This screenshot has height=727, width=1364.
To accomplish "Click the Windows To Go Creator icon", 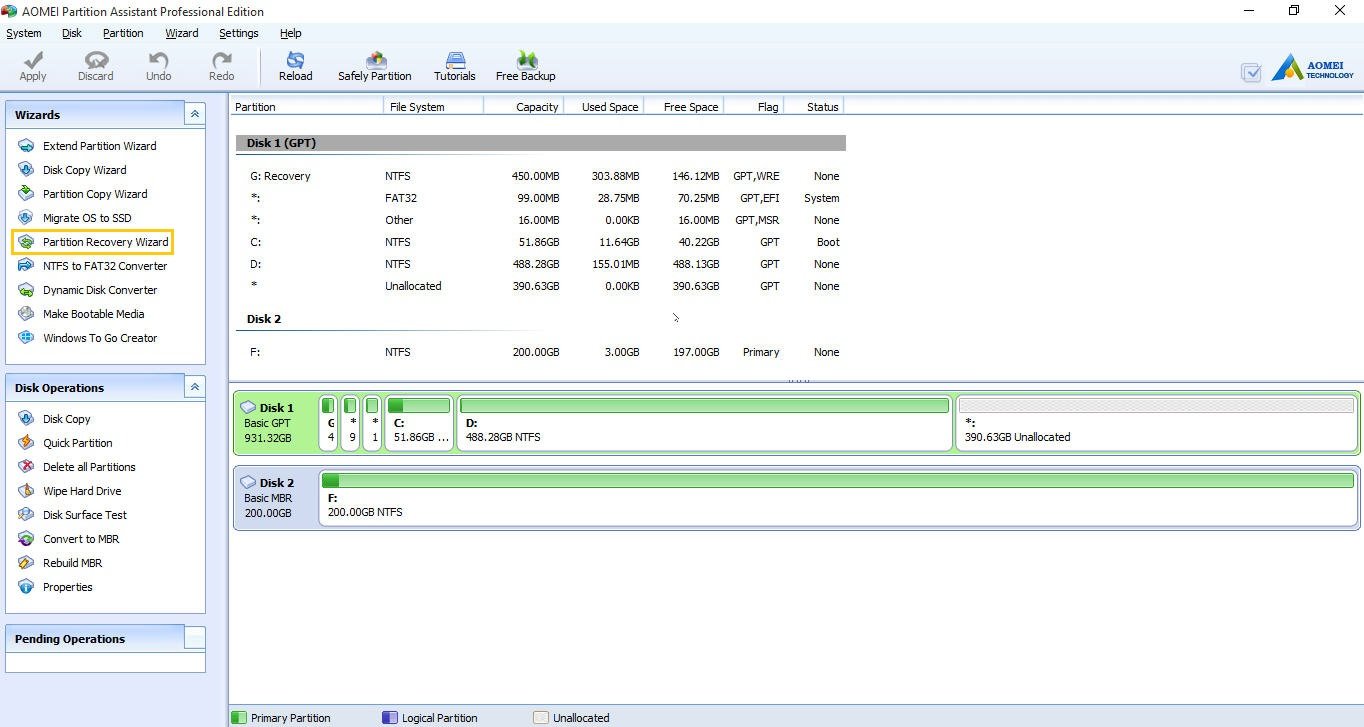I will tap(26, 338).
